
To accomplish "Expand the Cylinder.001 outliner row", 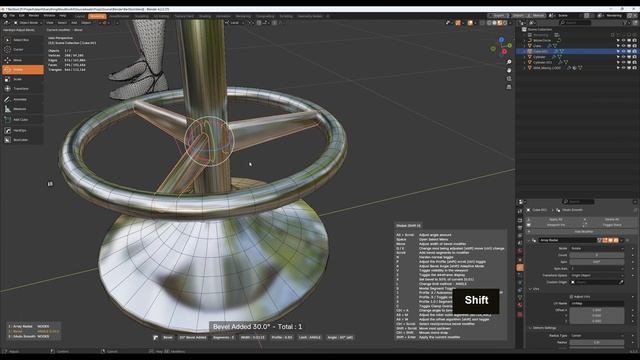I will (x=524, y=62).
